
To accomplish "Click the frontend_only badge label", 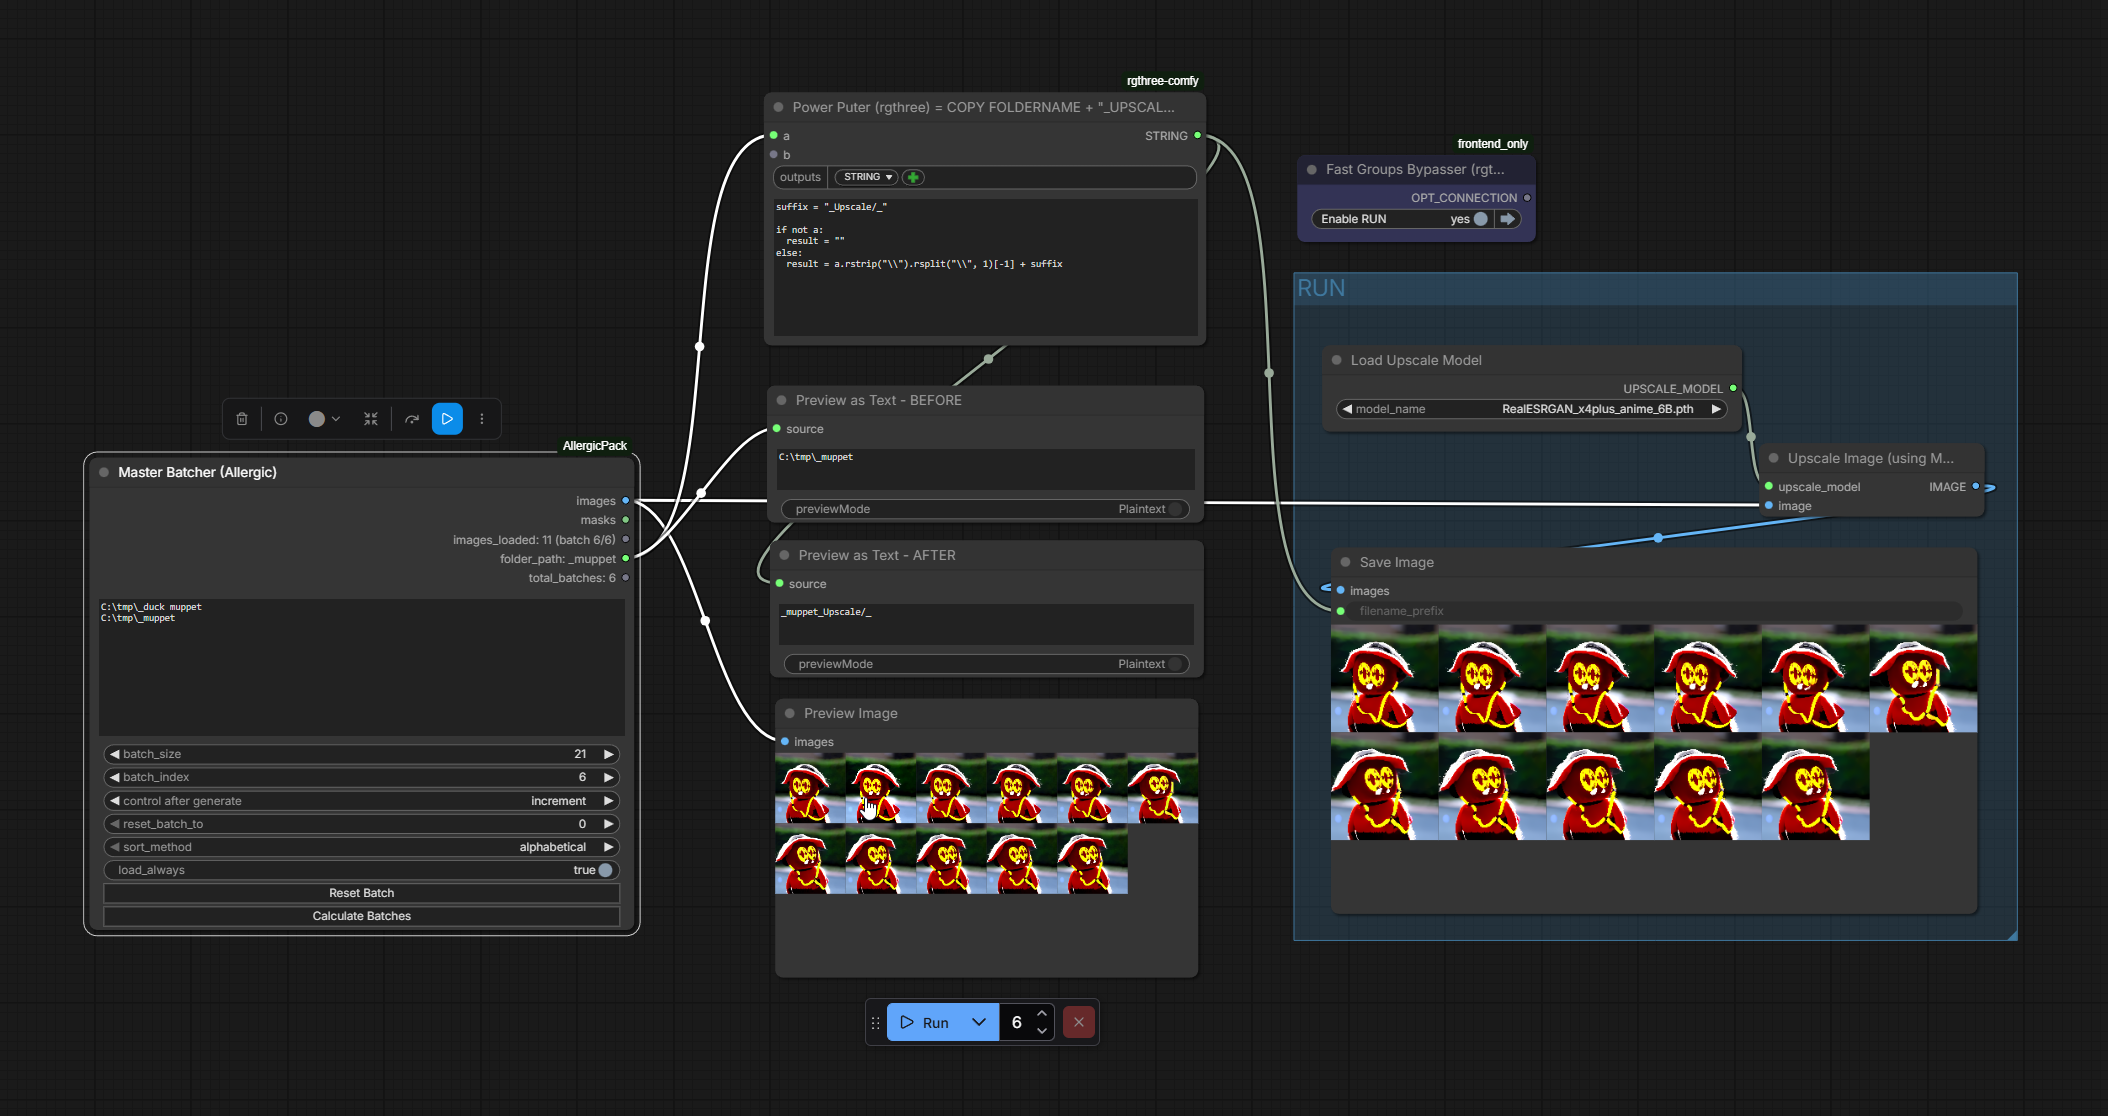I will coord(1492,144).
